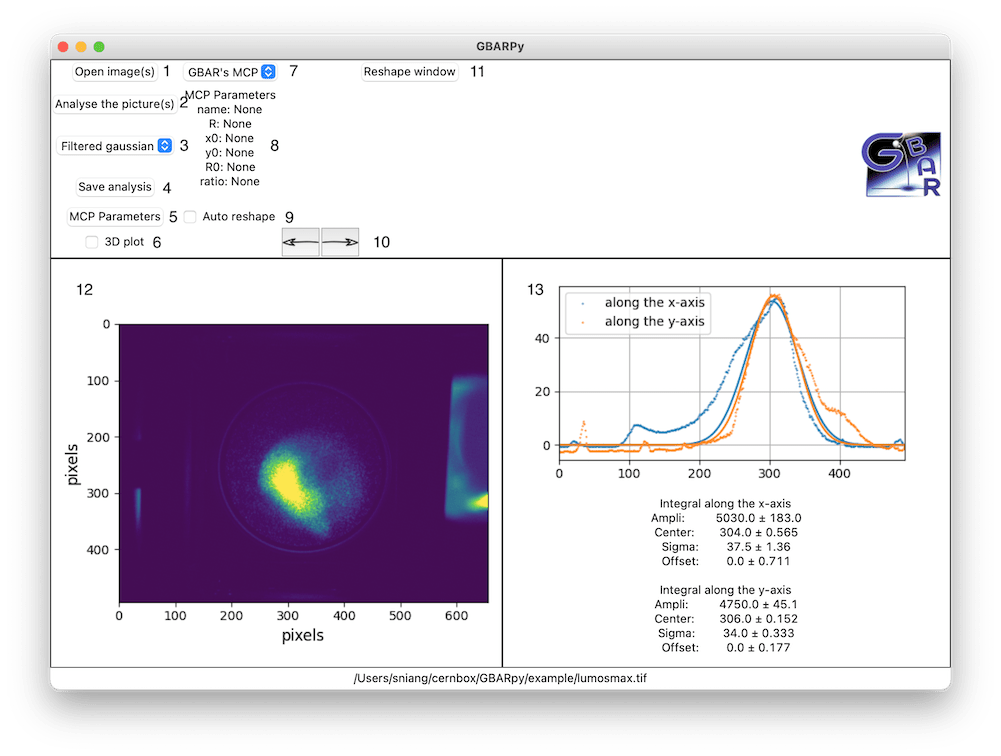Click the 'name: None' parameter text
Image resolution: width=1001 pixels, height=756 pixels.
click(x=230, y=109)
